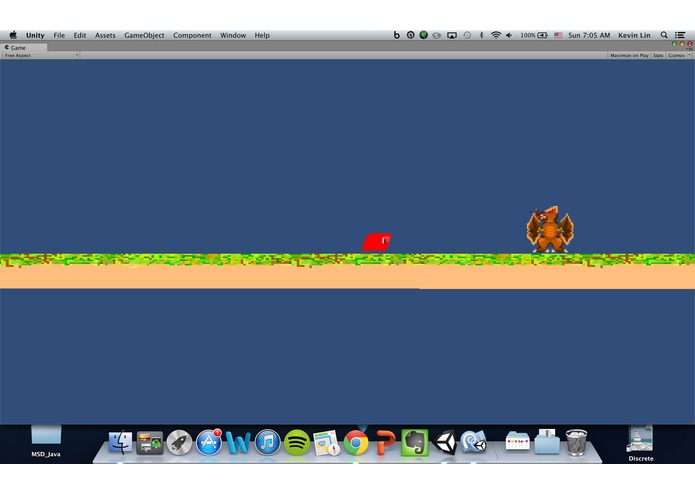Screen dimensions: 695x494
Task: Open the US flag input menu
Action: (x=558, y=35)
